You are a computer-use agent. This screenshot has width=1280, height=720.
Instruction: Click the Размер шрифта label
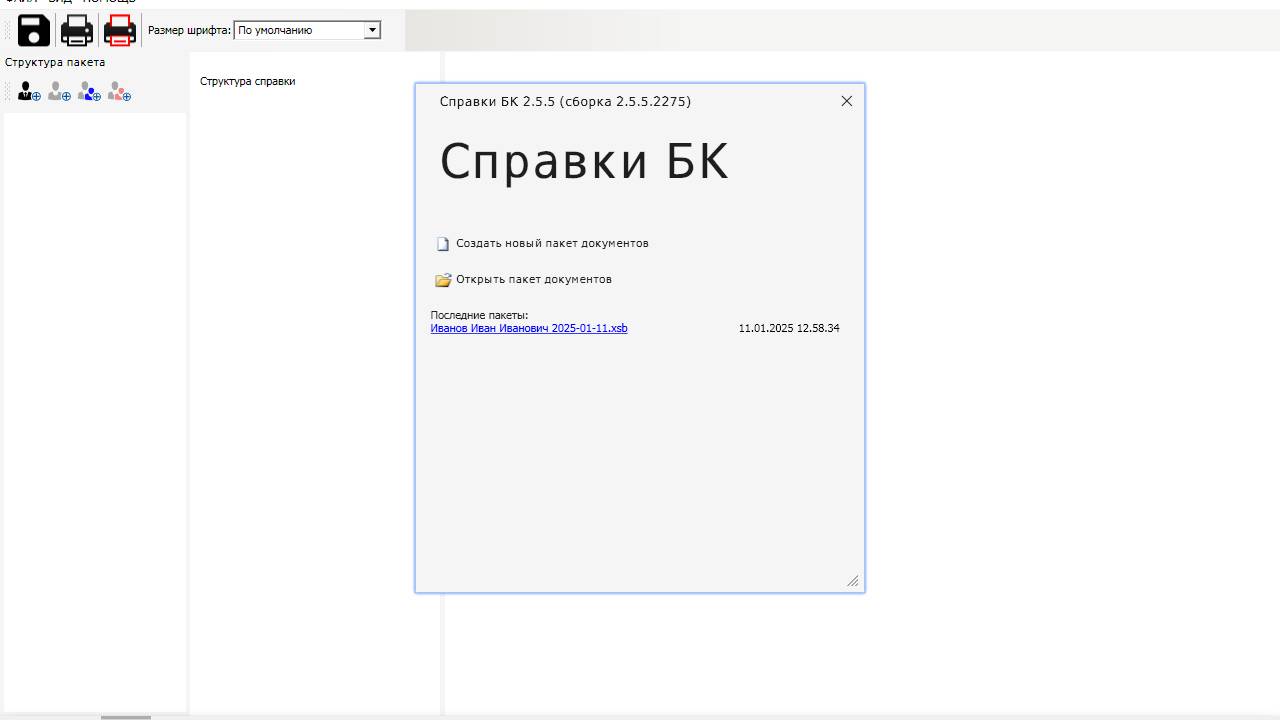tap(190, 30)
